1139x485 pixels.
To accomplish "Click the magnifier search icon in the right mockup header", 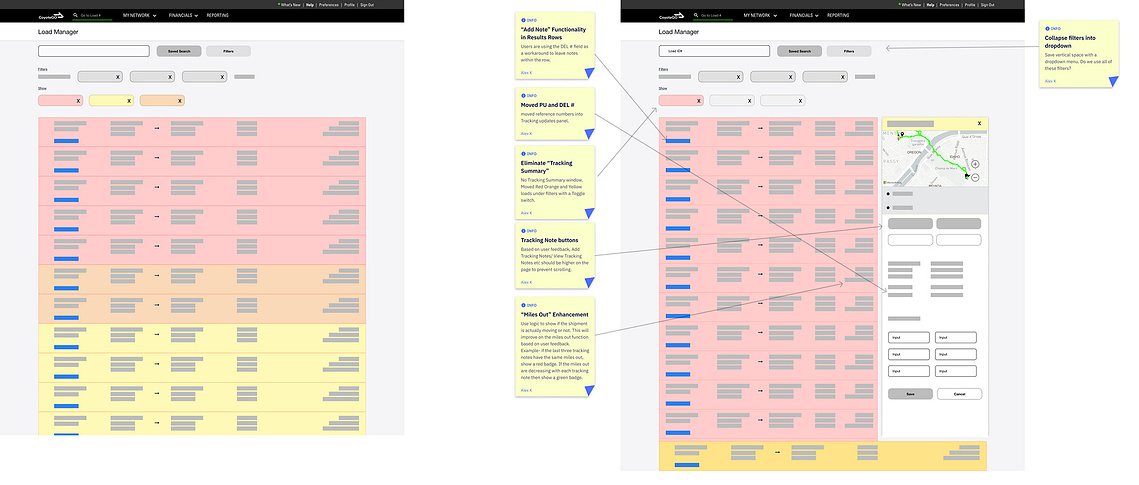I will pos(696,15).
